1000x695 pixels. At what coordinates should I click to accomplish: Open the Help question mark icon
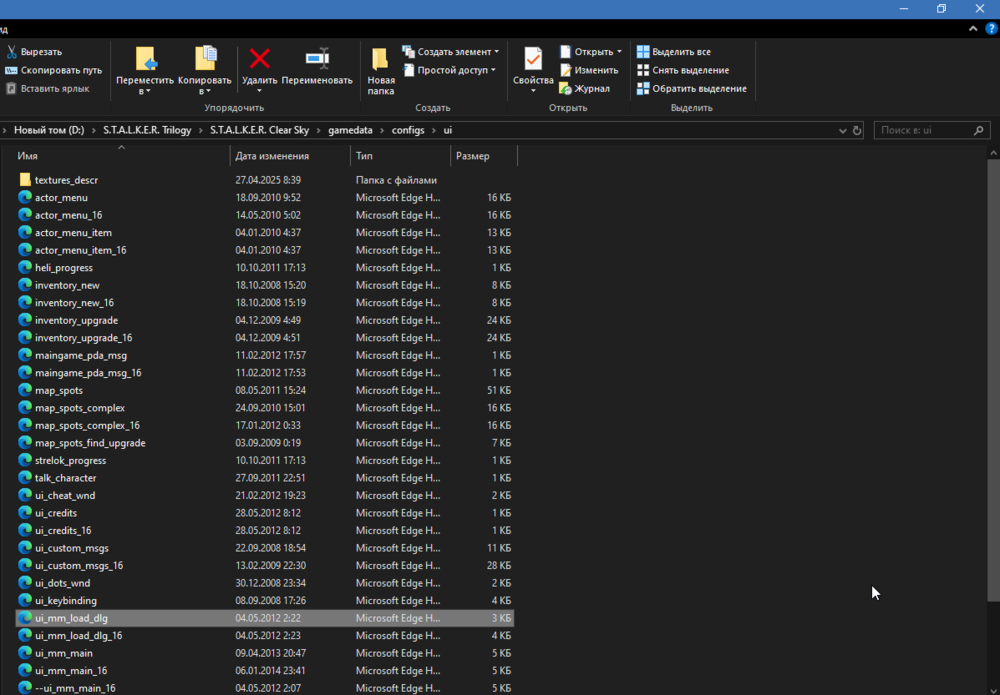click(x=991, y=29)
